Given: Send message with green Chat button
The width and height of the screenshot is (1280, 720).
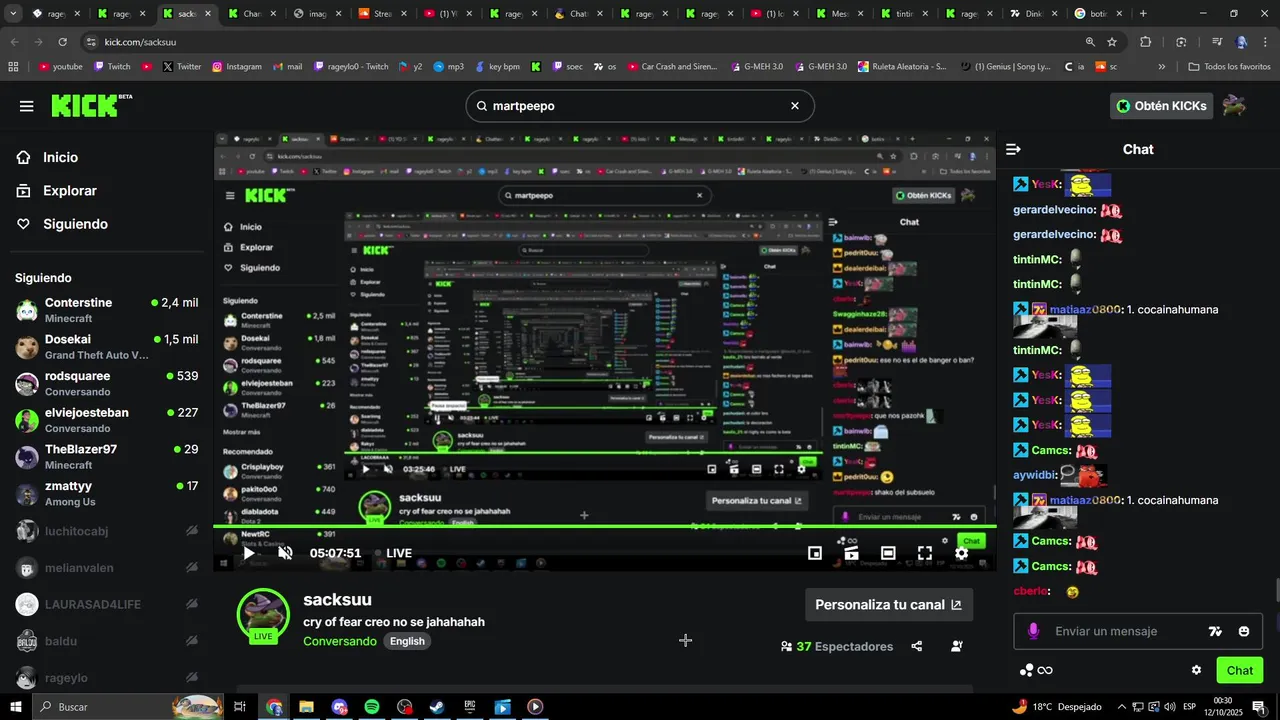Looking at the screenshot, I should coord(1240,670).
